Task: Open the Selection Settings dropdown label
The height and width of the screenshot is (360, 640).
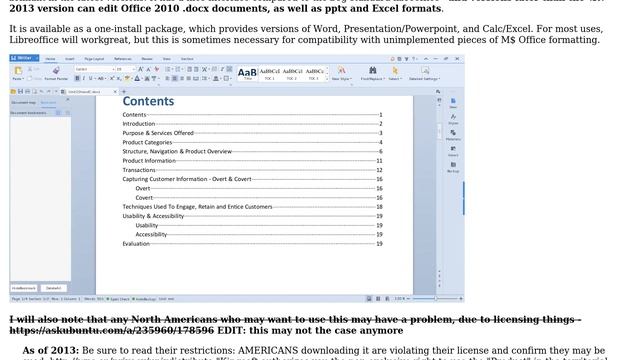Action: (424, 79)
